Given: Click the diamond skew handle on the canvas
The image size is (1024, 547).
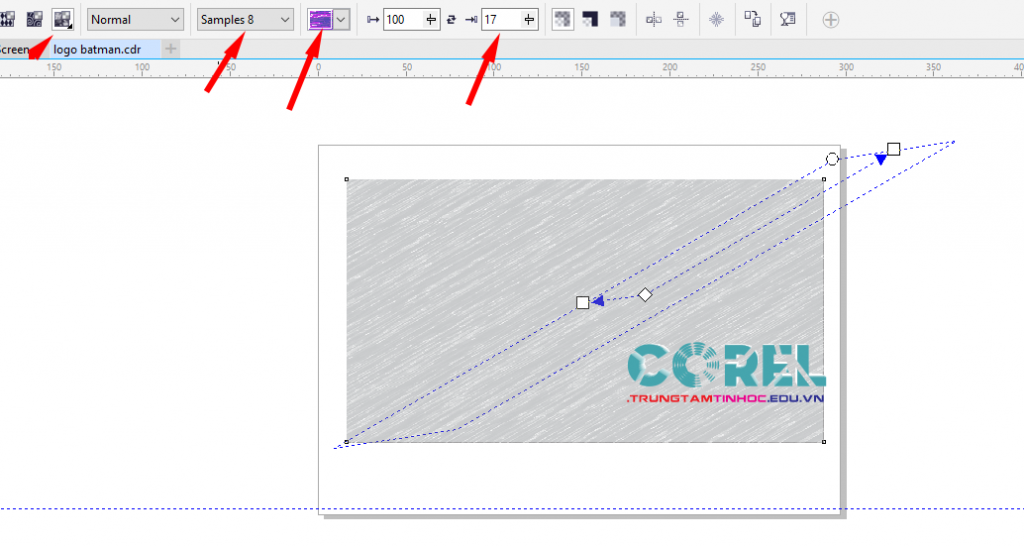Looking at the screenshot, I should (x=645, y=295).
